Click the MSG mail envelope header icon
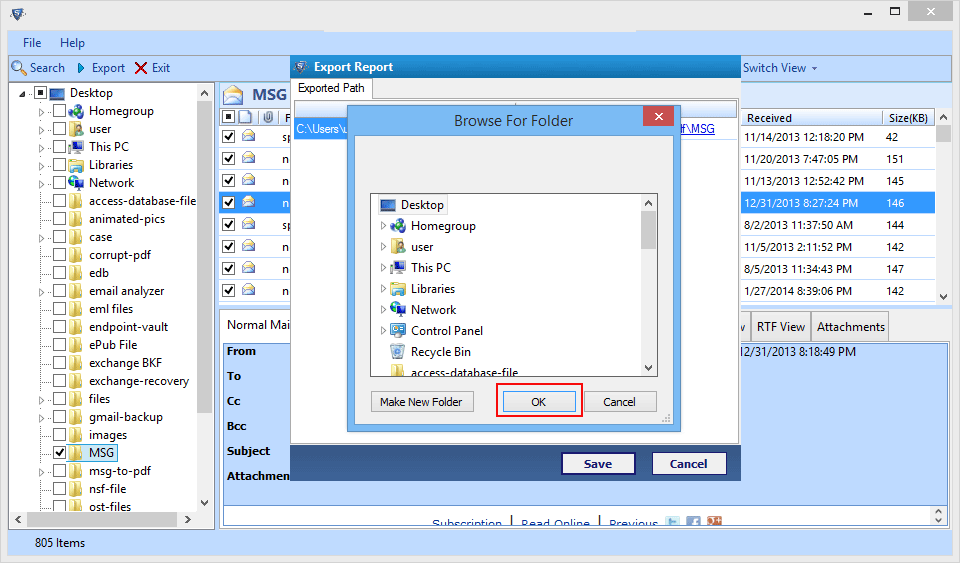The height and width of the screenshot is (563, 960). click(233, 95)
